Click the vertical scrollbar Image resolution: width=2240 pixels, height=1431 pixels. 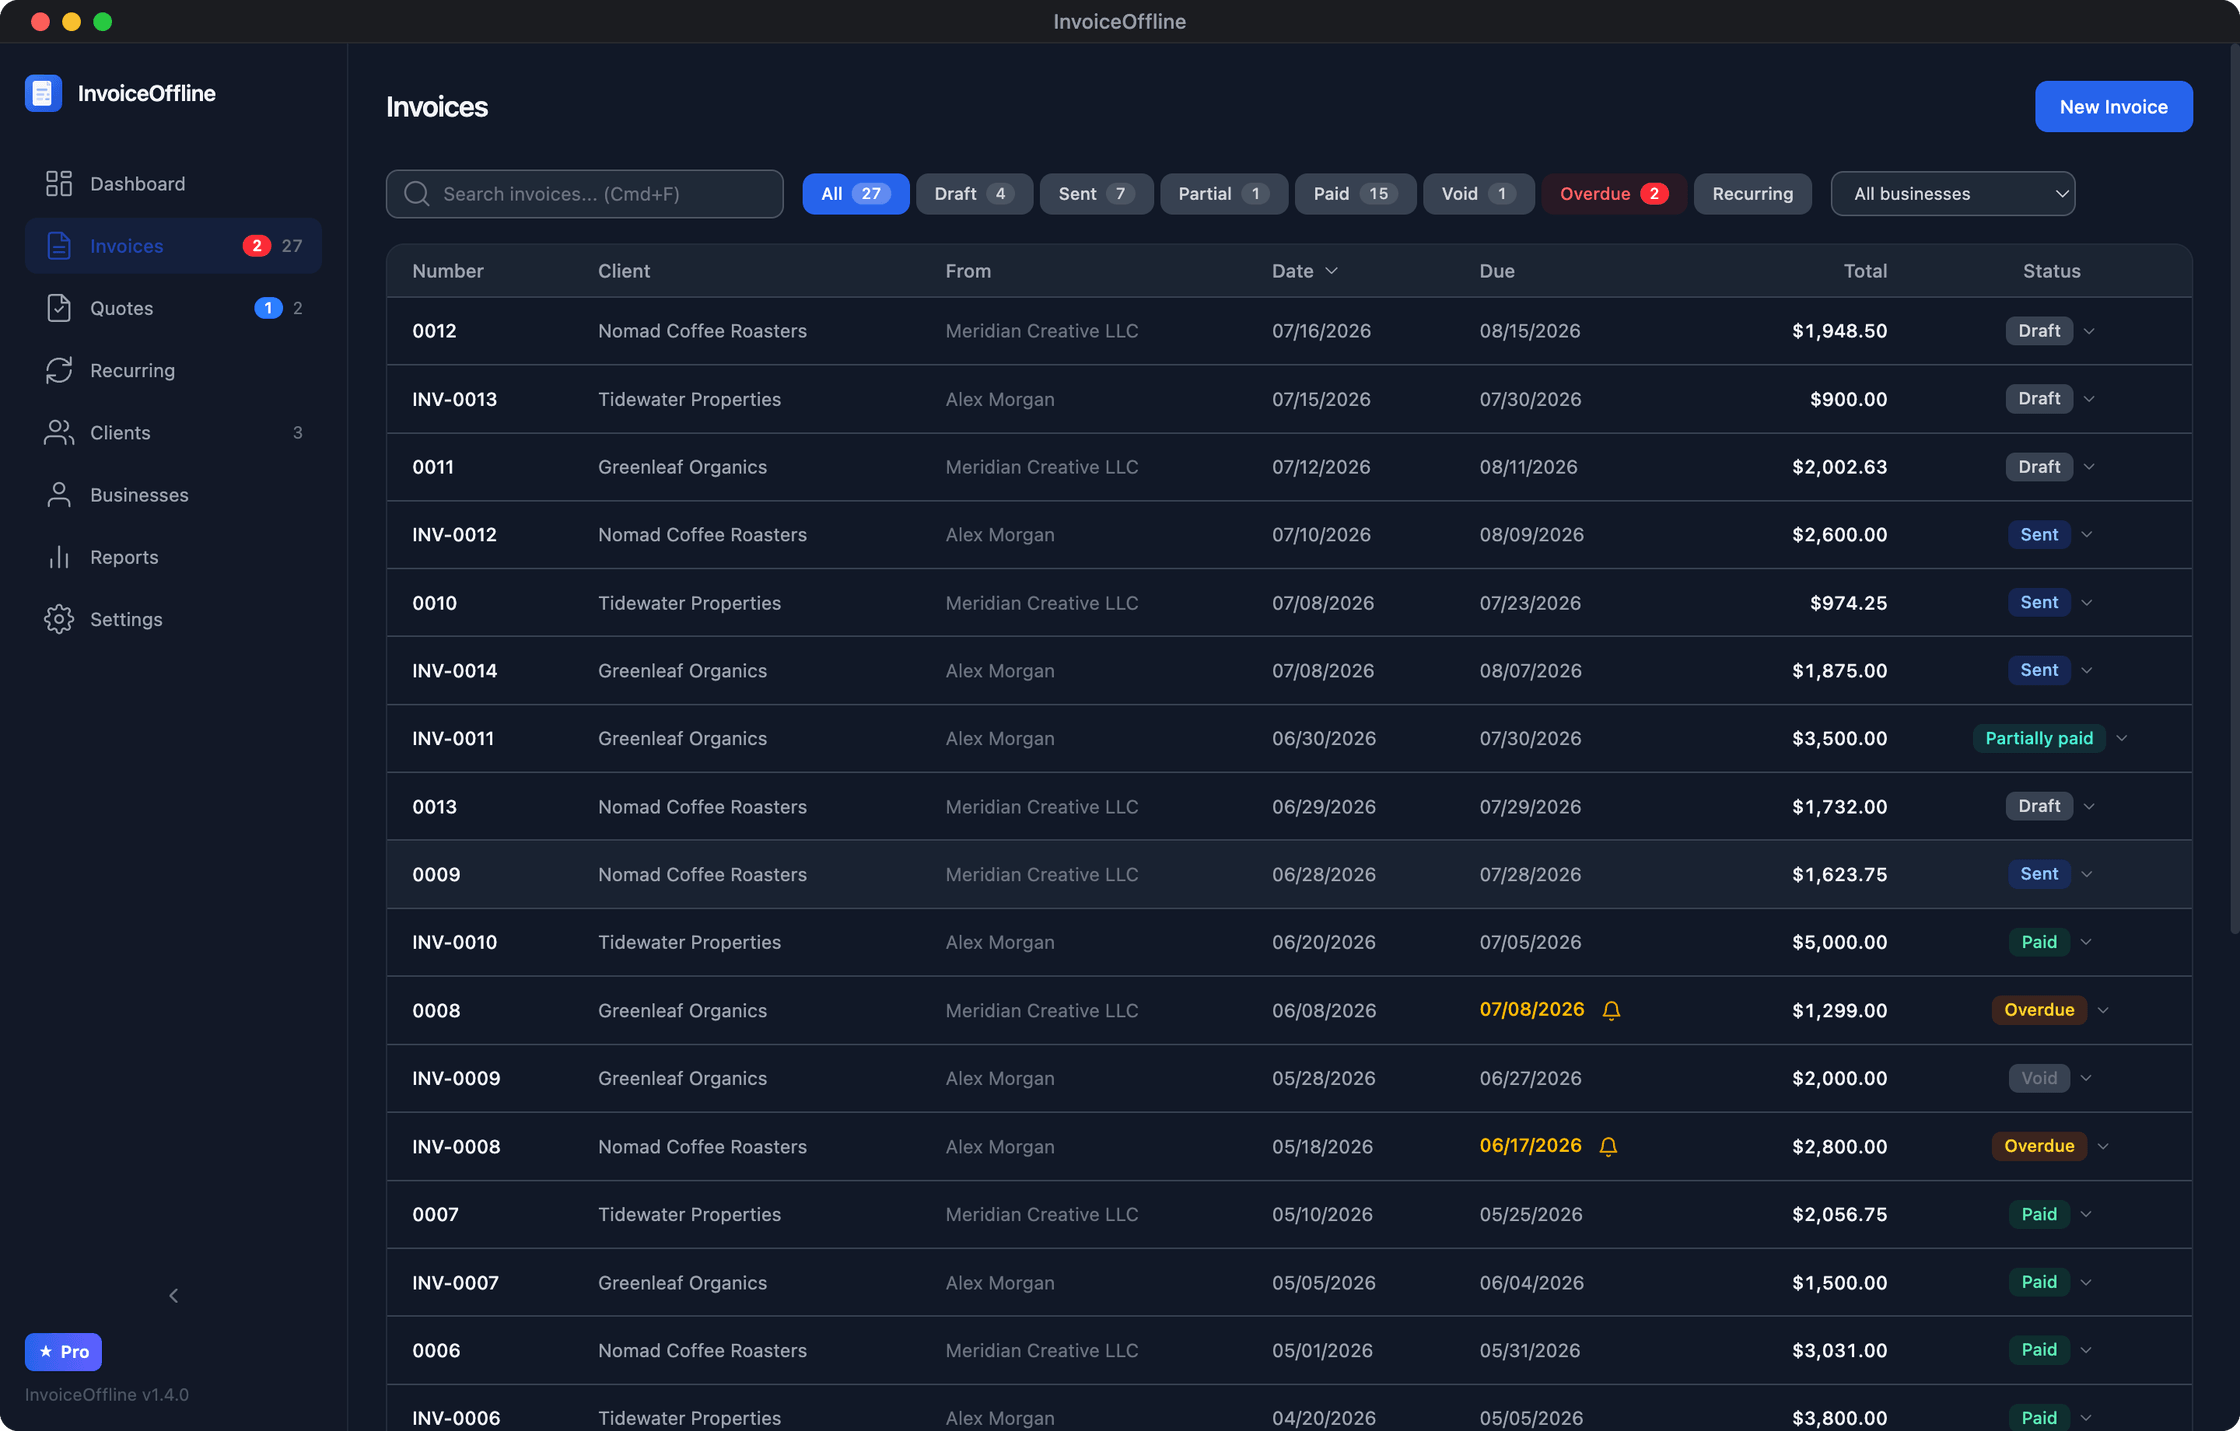point(2234,490)
